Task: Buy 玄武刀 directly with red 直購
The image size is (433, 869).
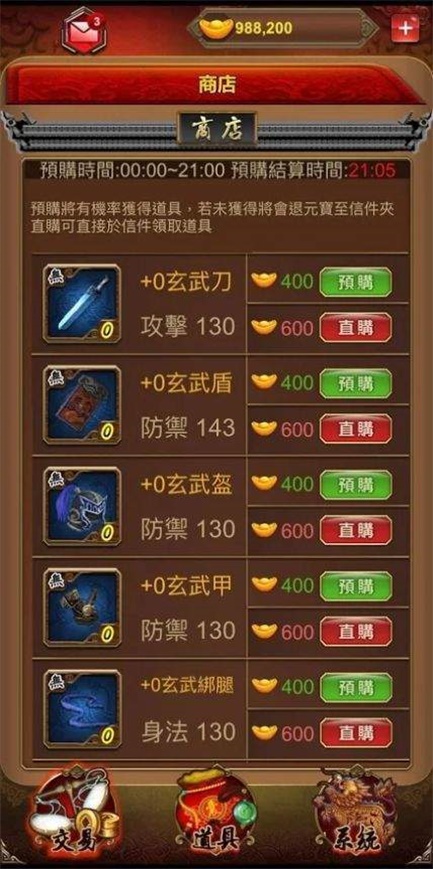Action: [356, 328]
